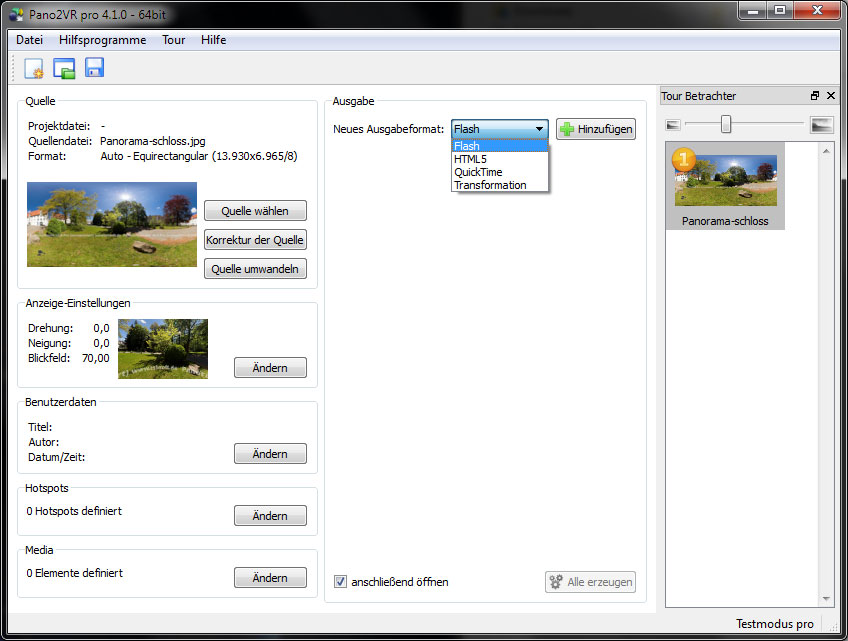Viewport: 848px width, 641px height.
Task: Toggle the 'anschließend öffnen' checkbox
Action: pyautogui.click(x=340, y=581)
